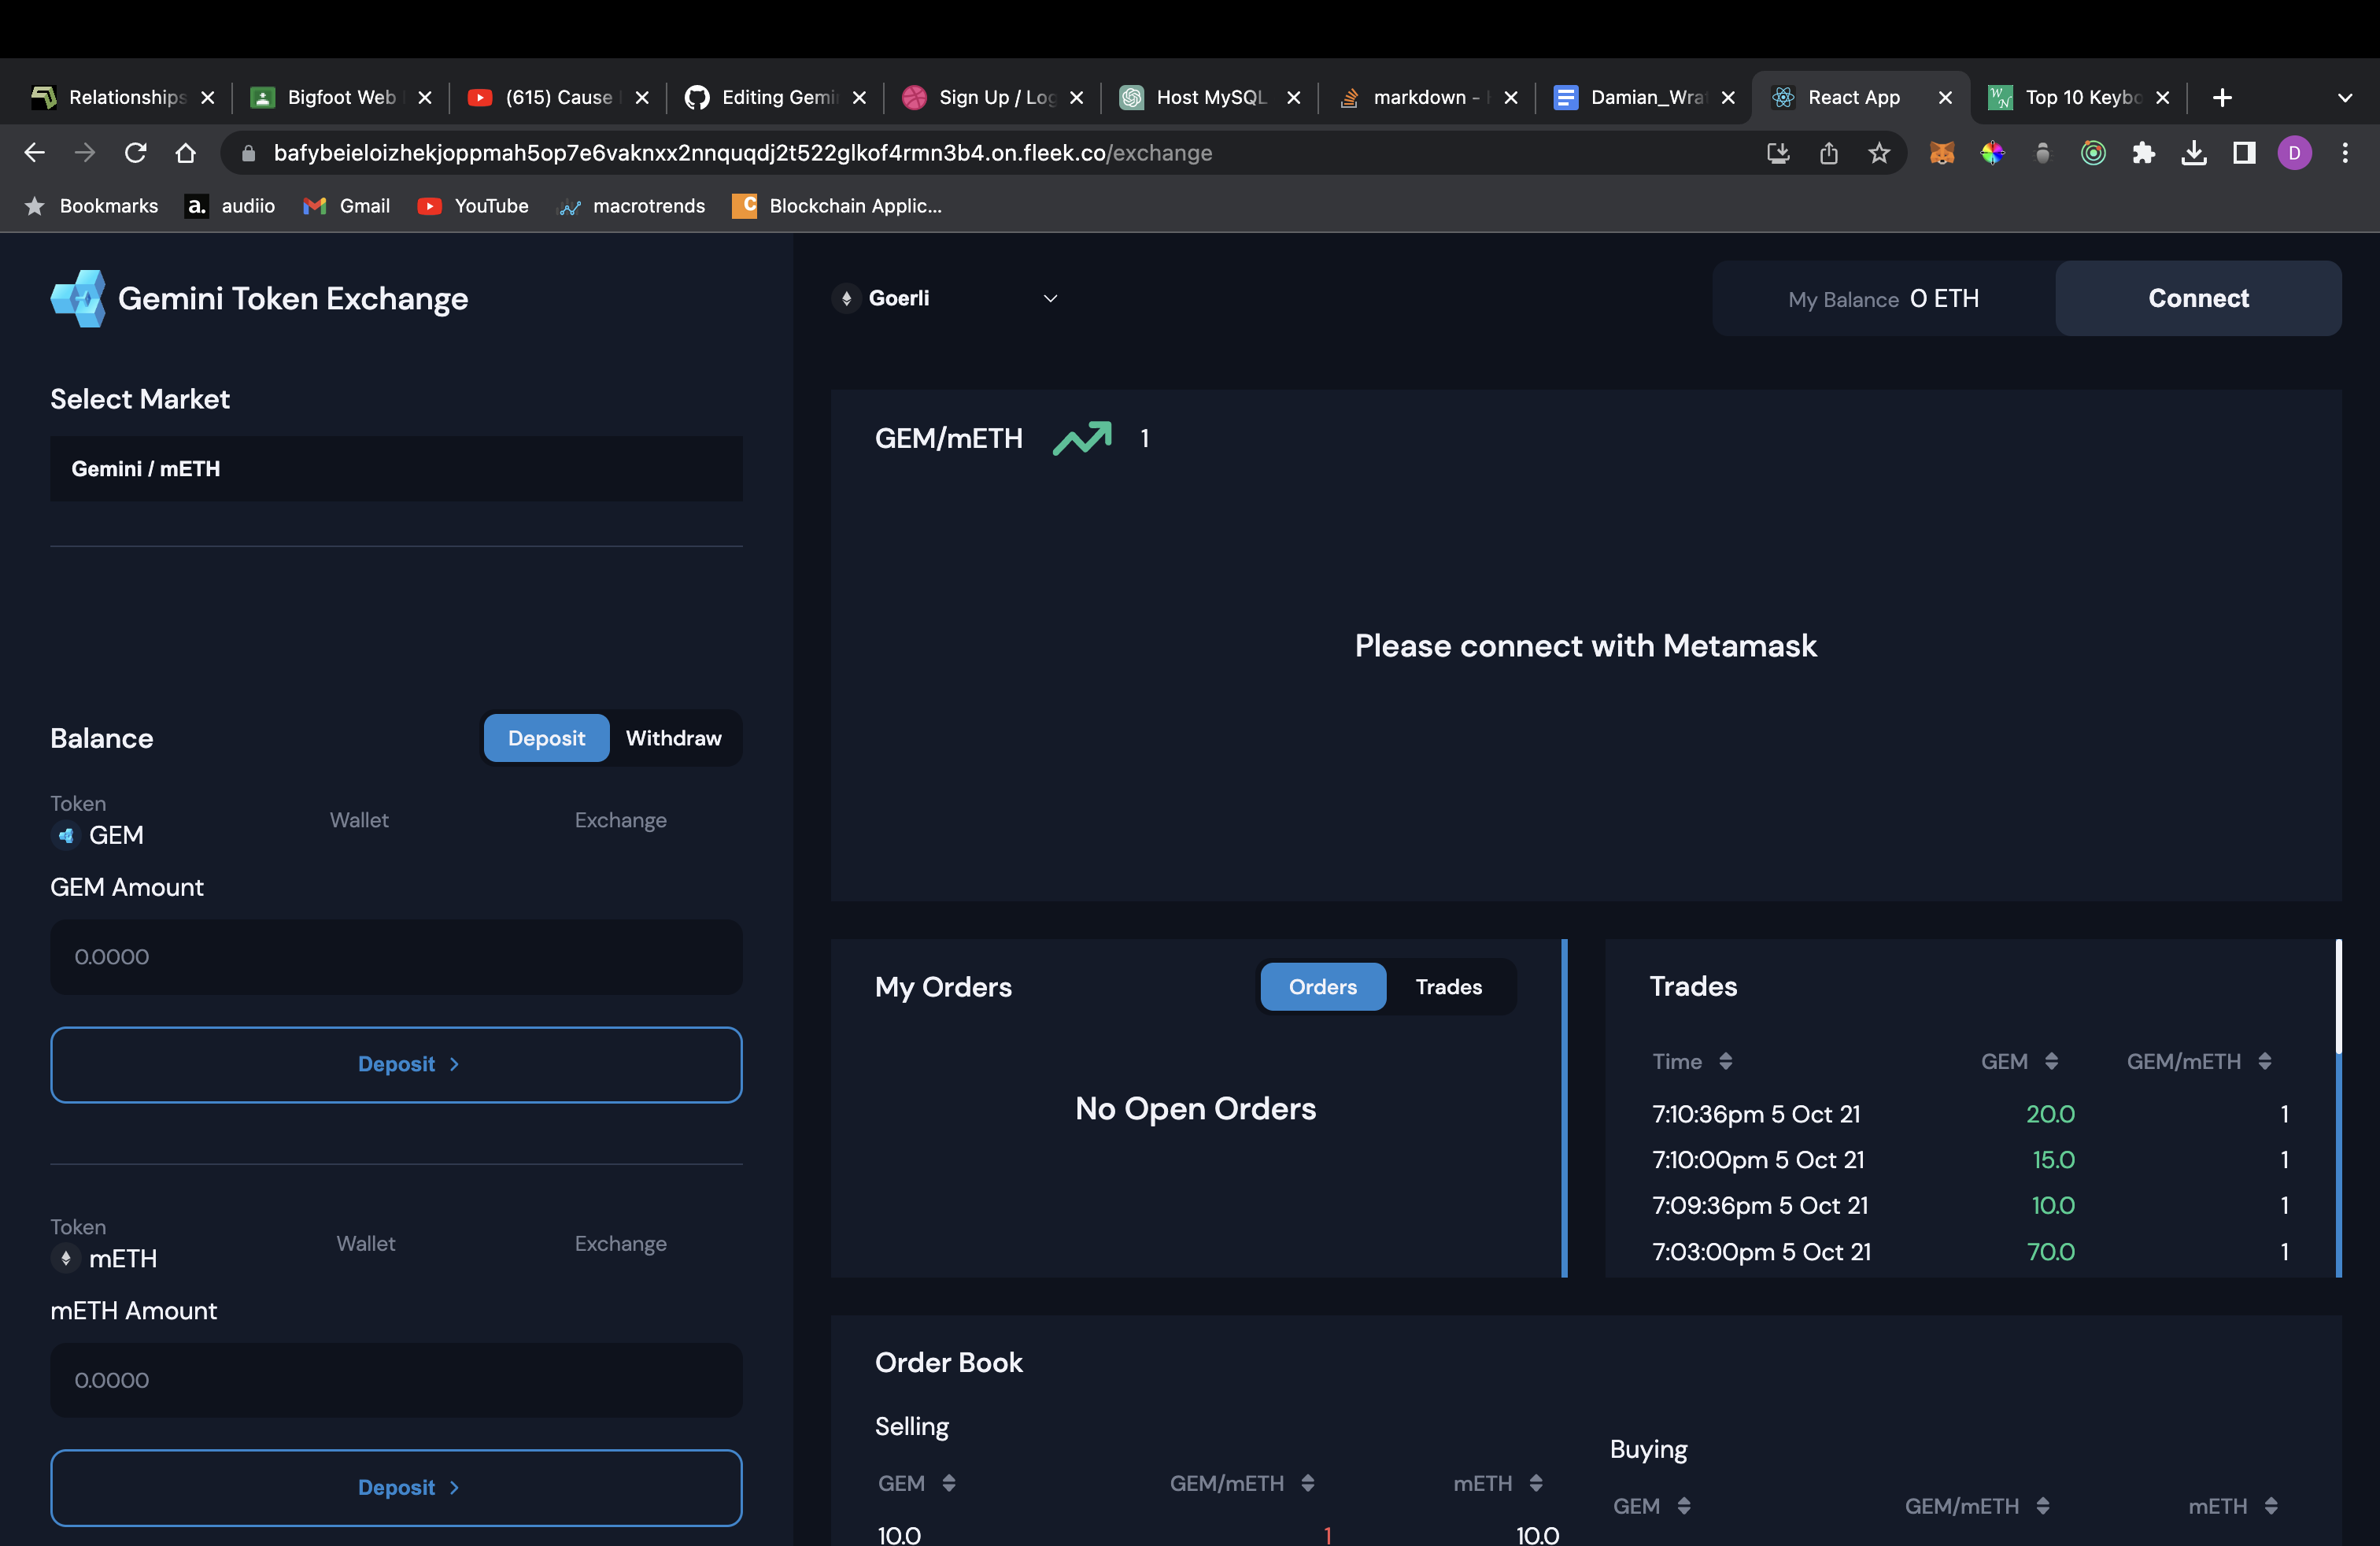Screen dimensions: 2380x1546
Task: Click inside the GEM Amount input field
Action: click(396, 957)
